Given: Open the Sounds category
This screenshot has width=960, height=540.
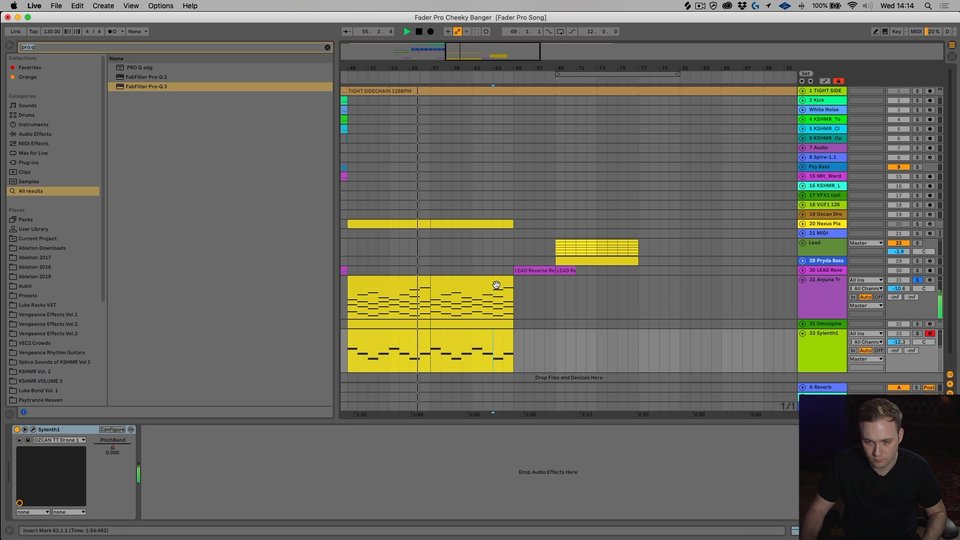Looking at the screenshot, I should pos(28,105).
